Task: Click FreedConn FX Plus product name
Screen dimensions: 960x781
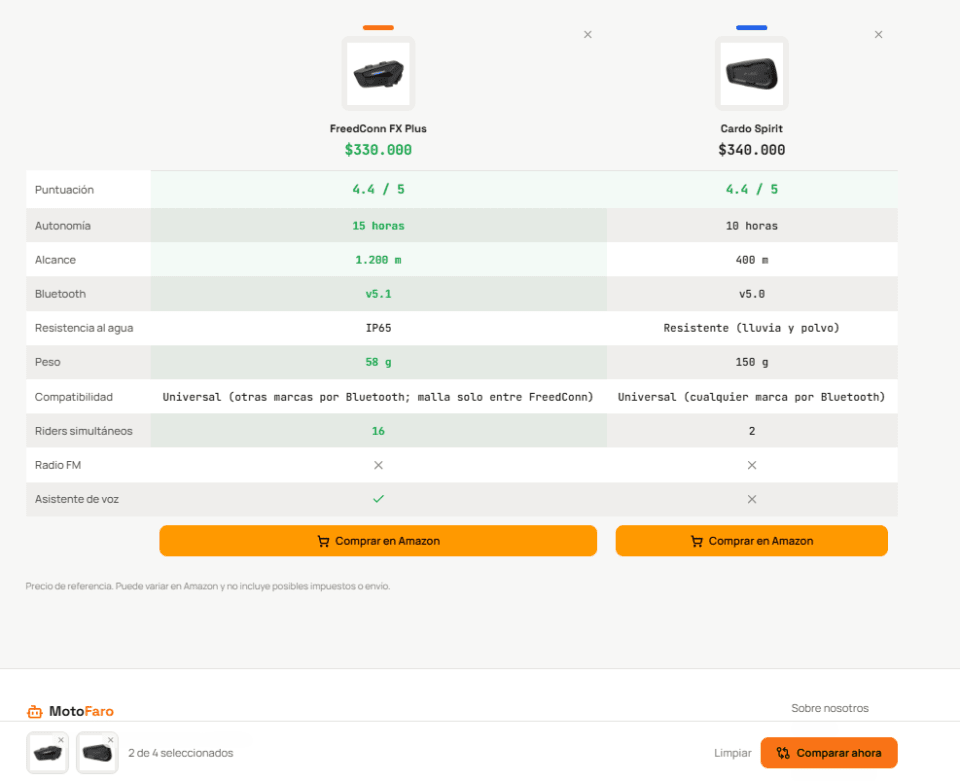Action: 378,129
